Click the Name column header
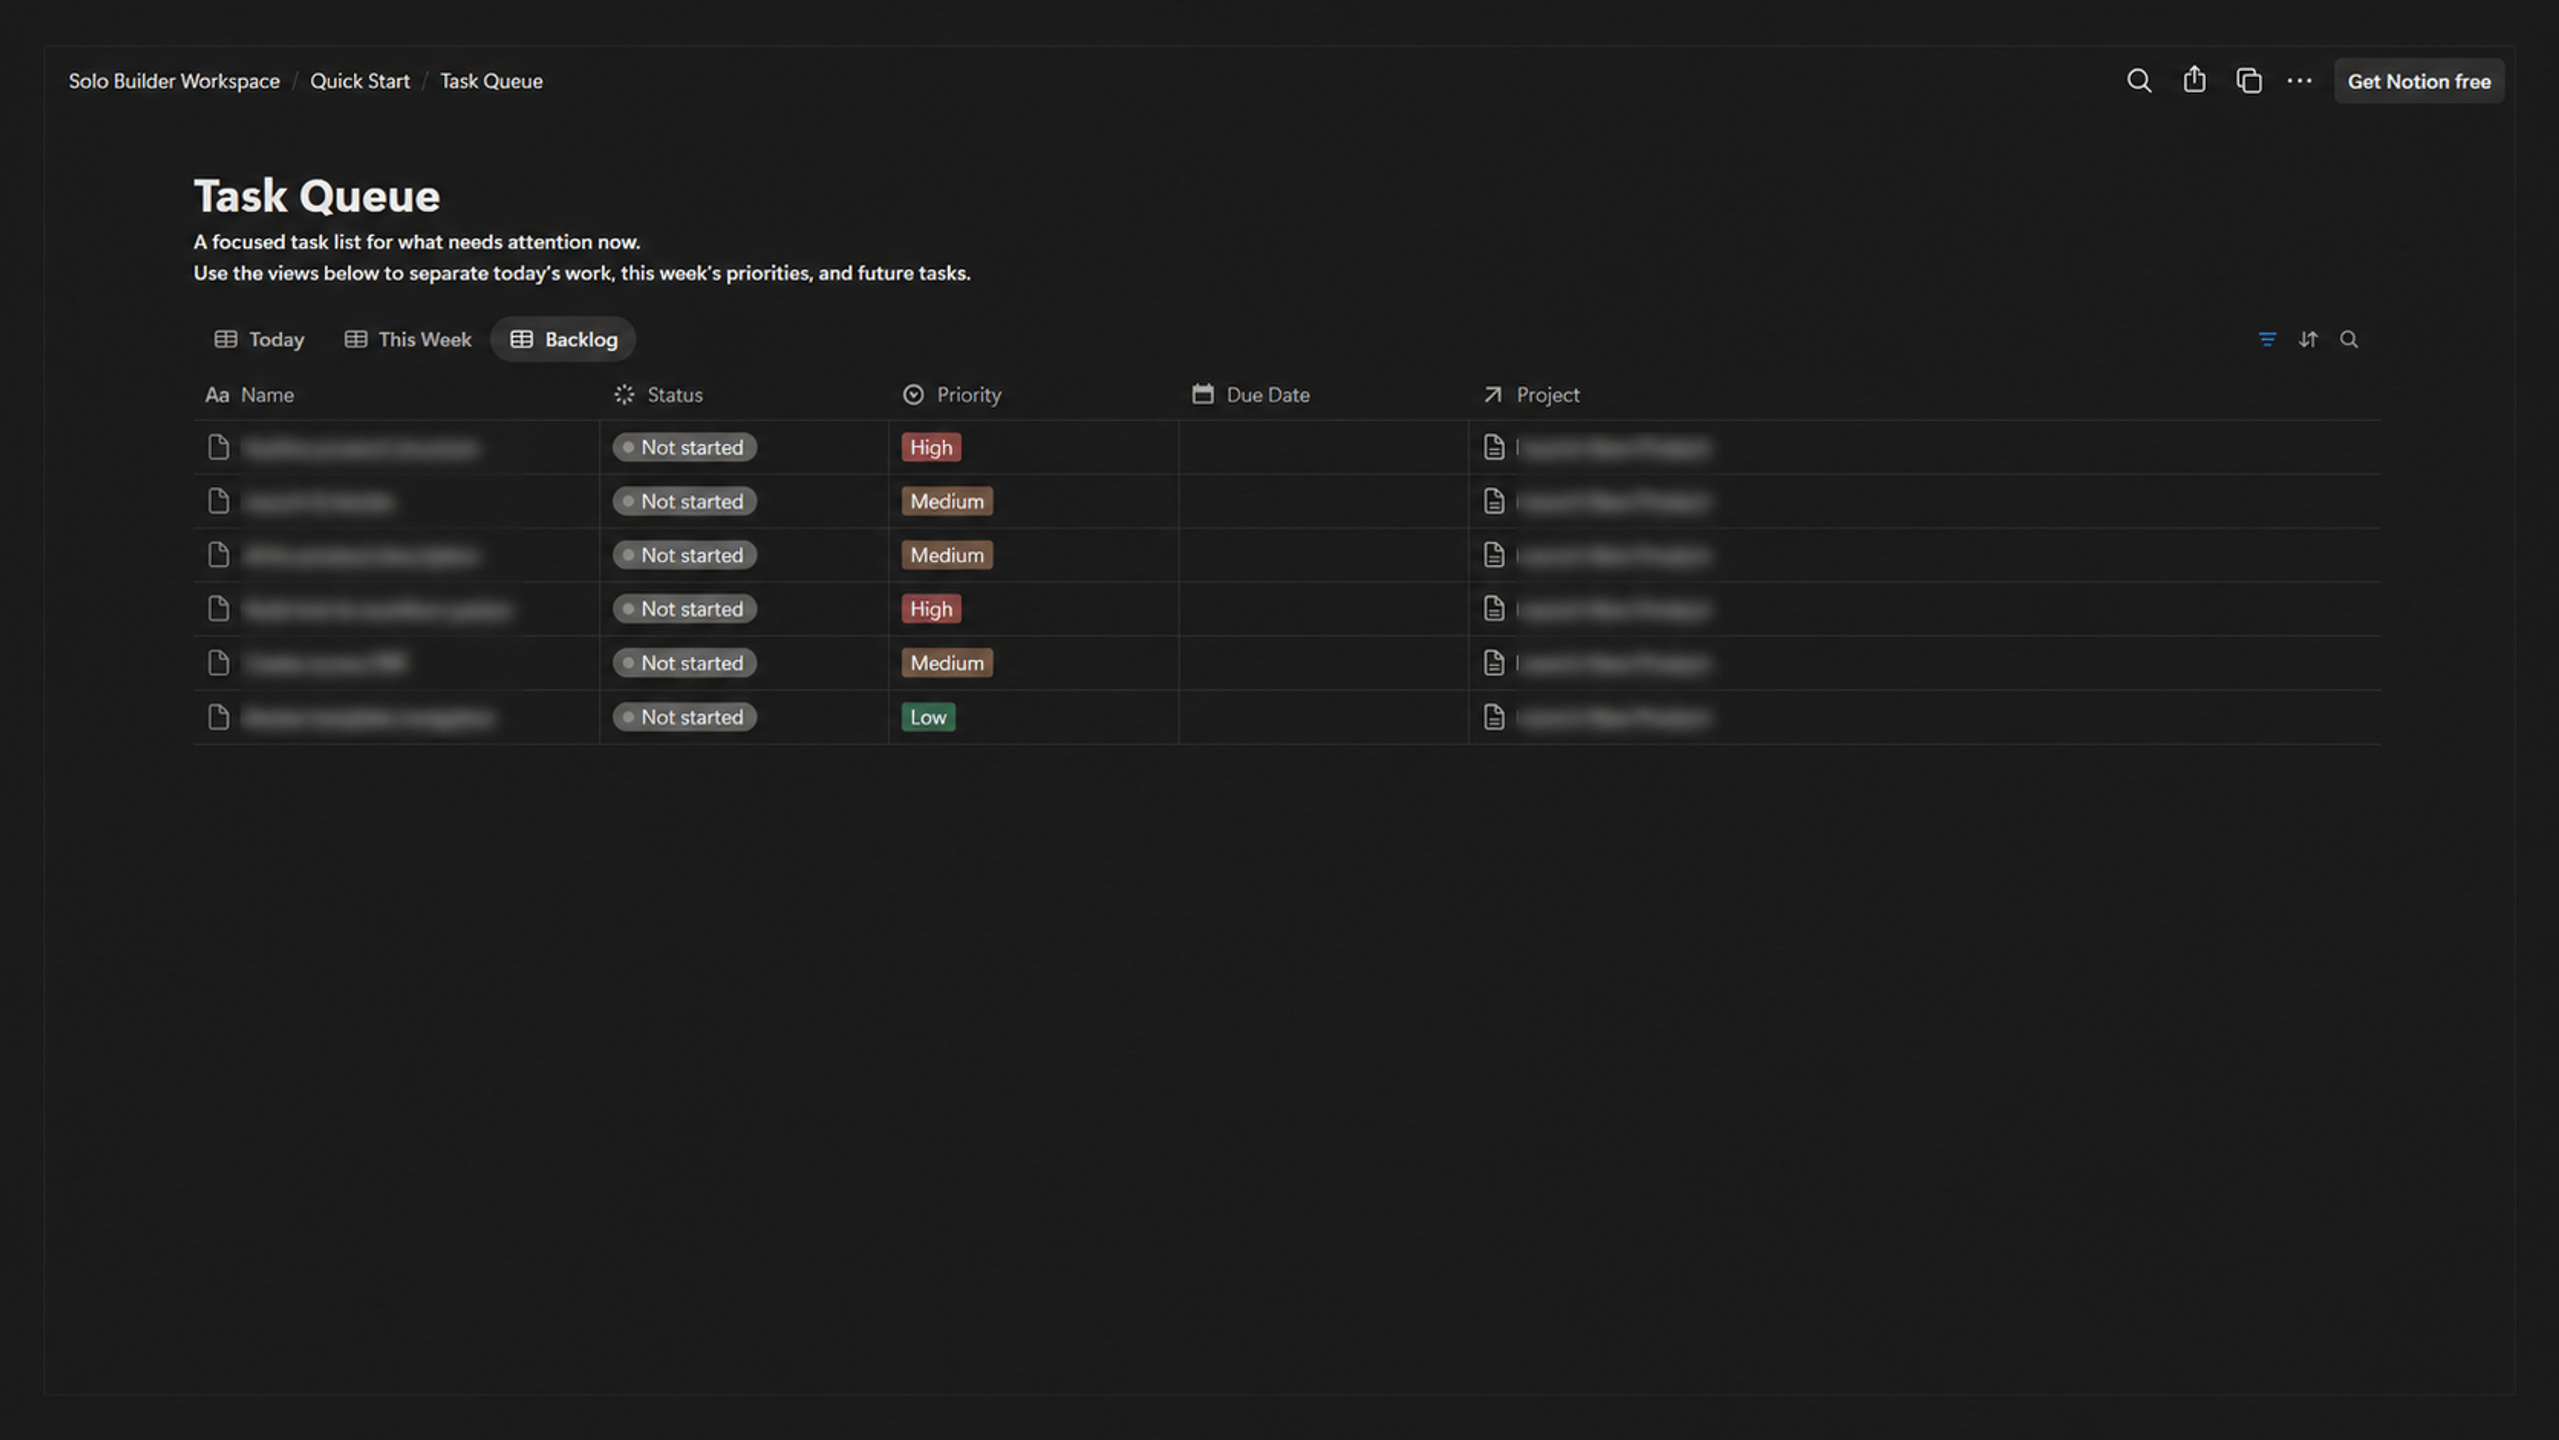This screenshot has height=1440, width=2559. [249, 395]
